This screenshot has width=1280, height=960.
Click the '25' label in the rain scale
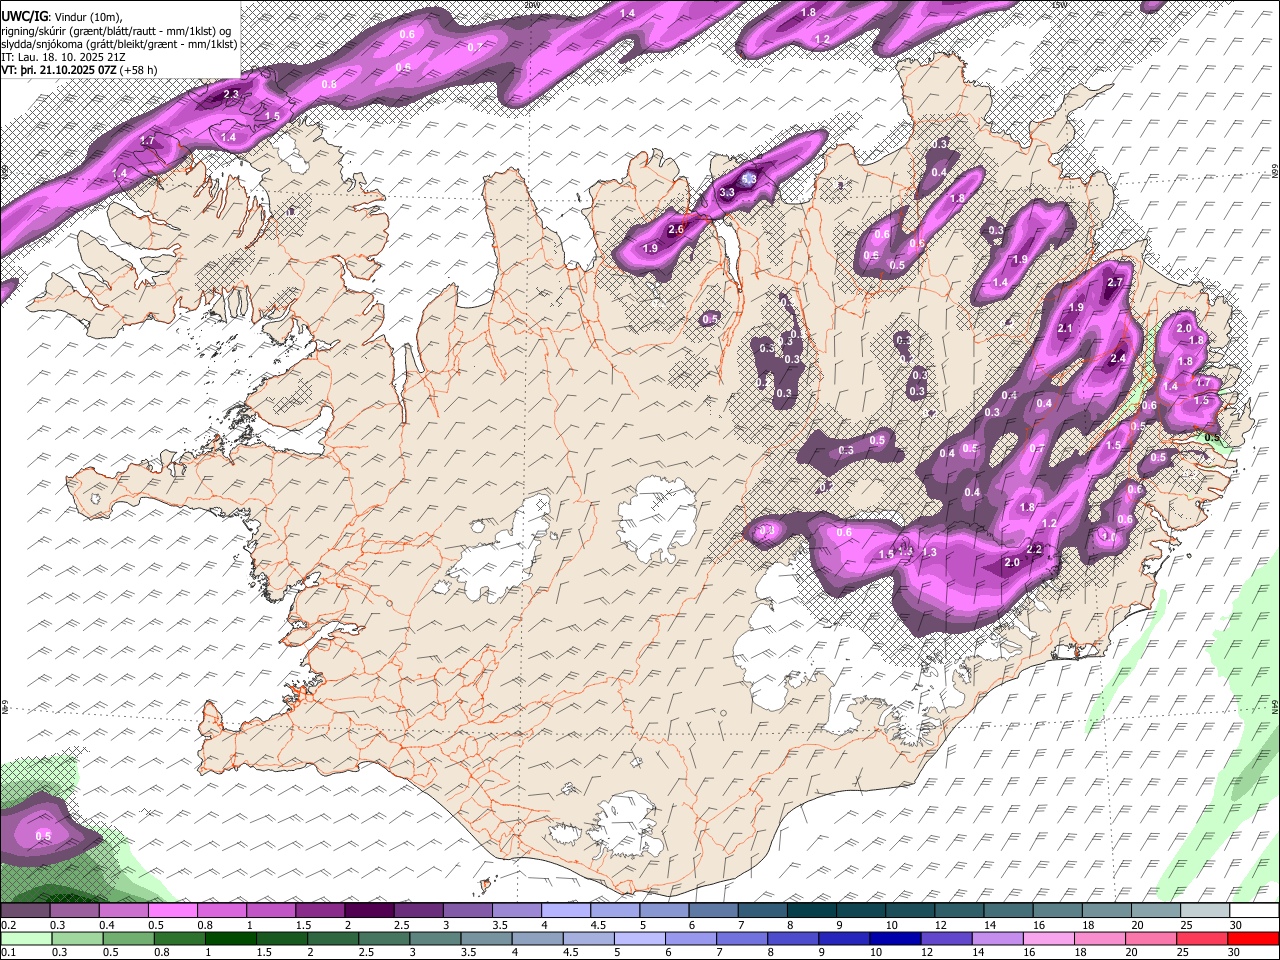pos(1184,952)
